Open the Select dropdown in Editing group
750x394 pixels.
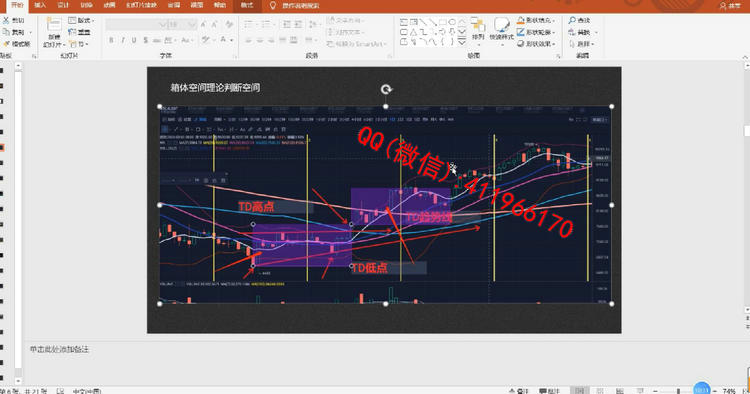click(x=582, y=44)
